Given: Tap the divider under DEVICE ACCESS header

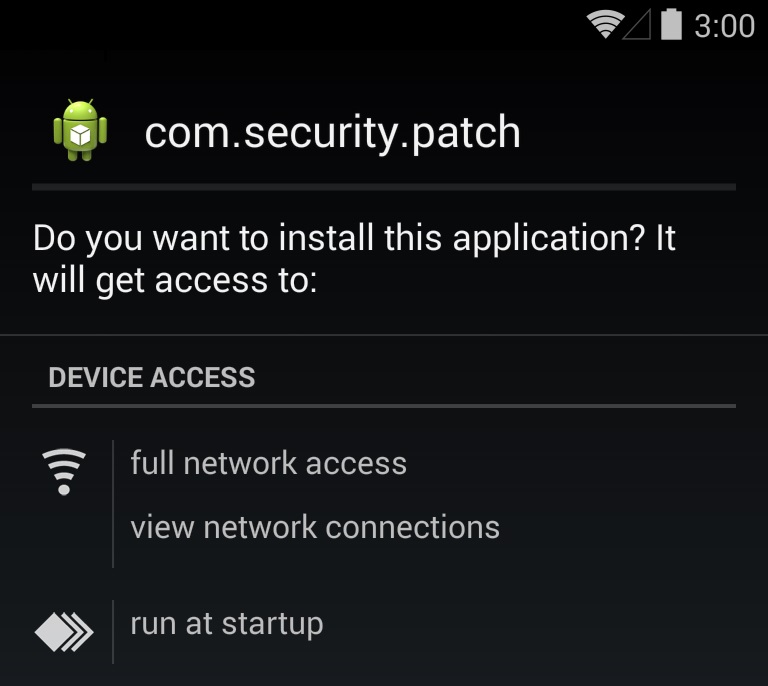Looking at the screenshot, I should point(384,406).
